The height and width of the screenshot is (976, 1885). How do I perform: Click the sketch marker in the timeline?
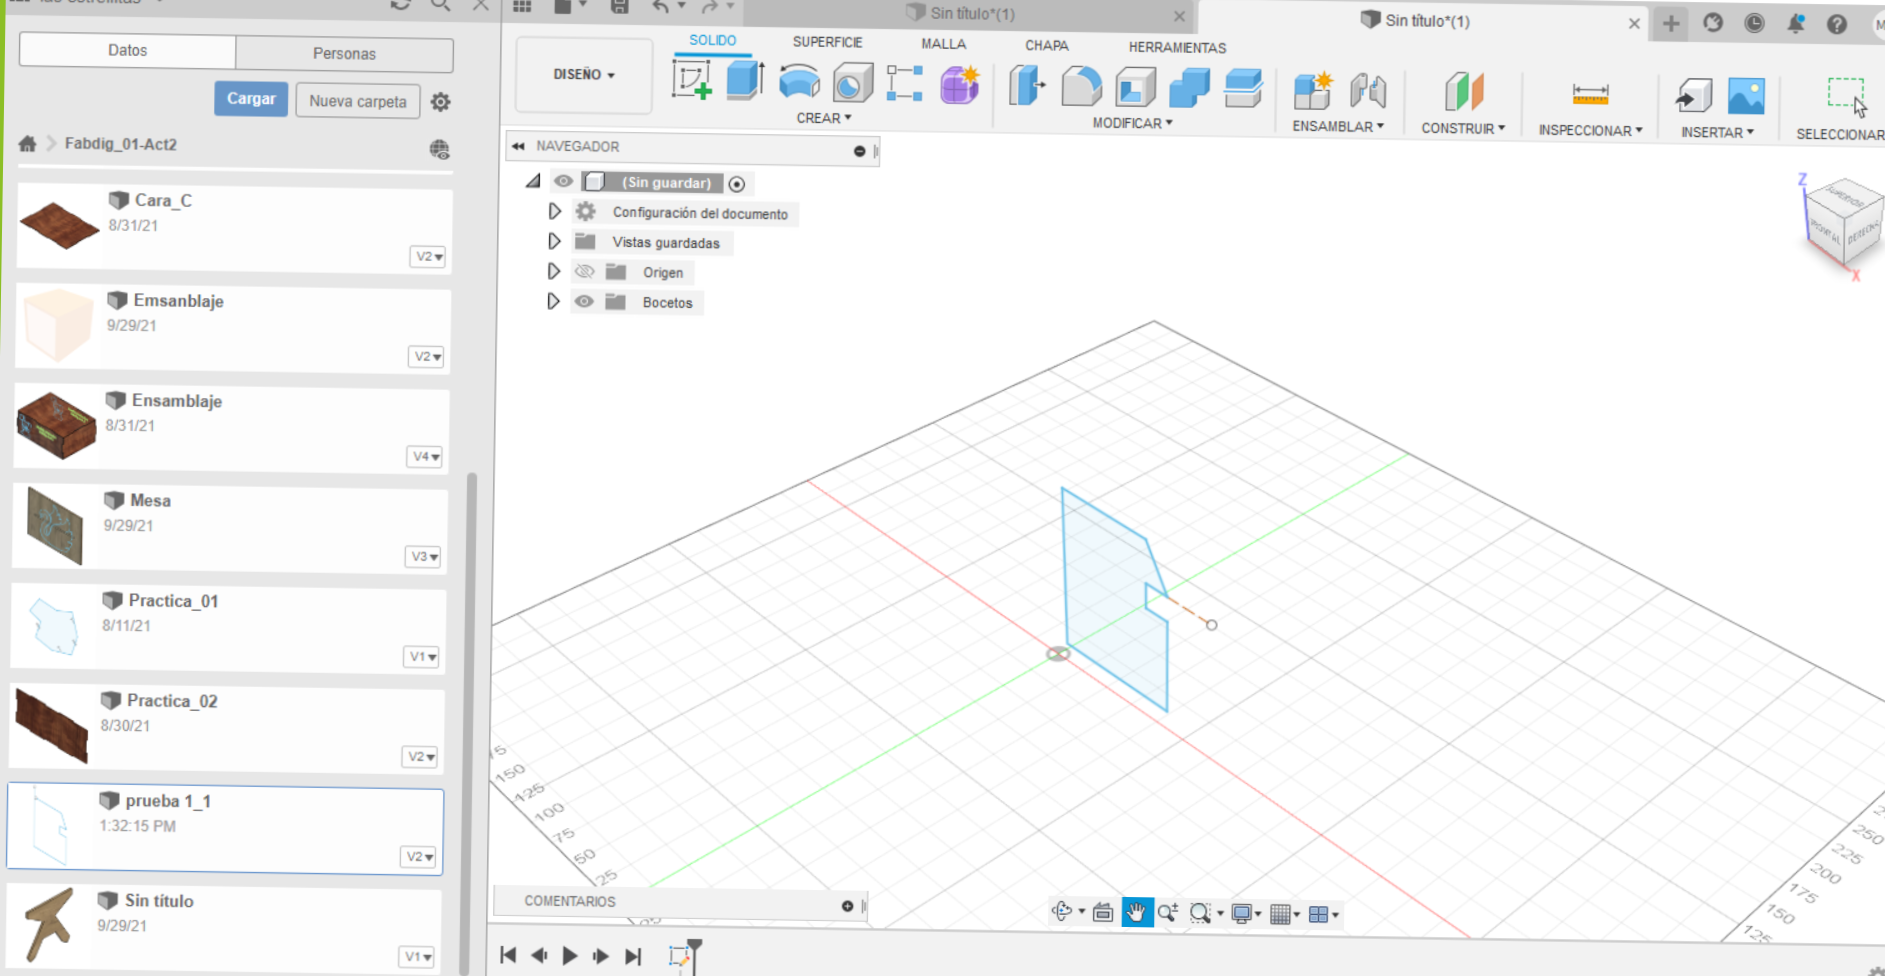[680, 957]
